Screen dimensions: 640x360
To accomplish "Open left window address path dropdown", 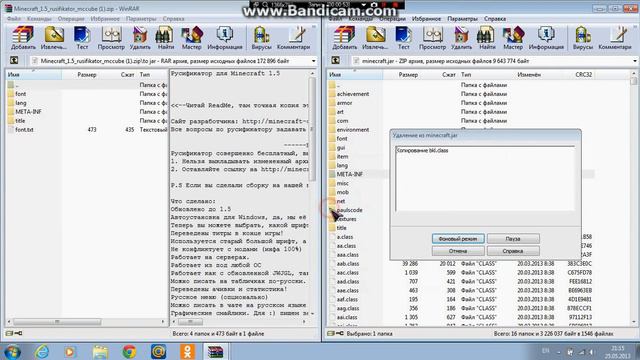I will 313,61.
